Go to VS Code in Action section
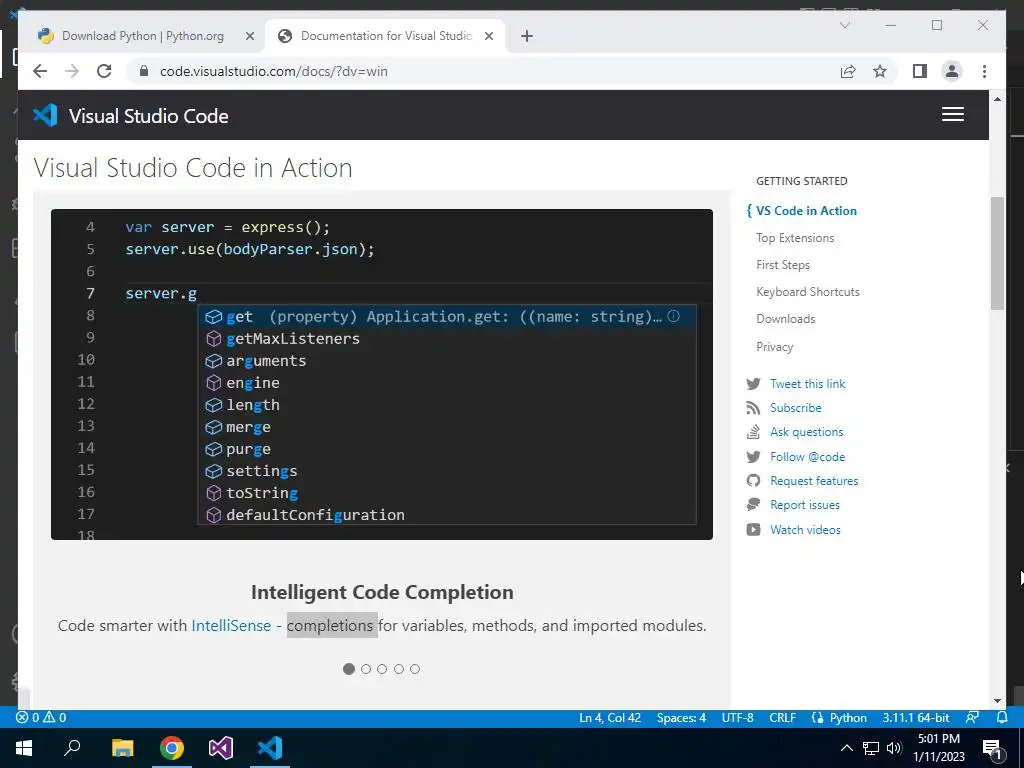Image resolution: width=1024 pixels, height=768 pixels. pyautogui.click(x=806, y=211)
